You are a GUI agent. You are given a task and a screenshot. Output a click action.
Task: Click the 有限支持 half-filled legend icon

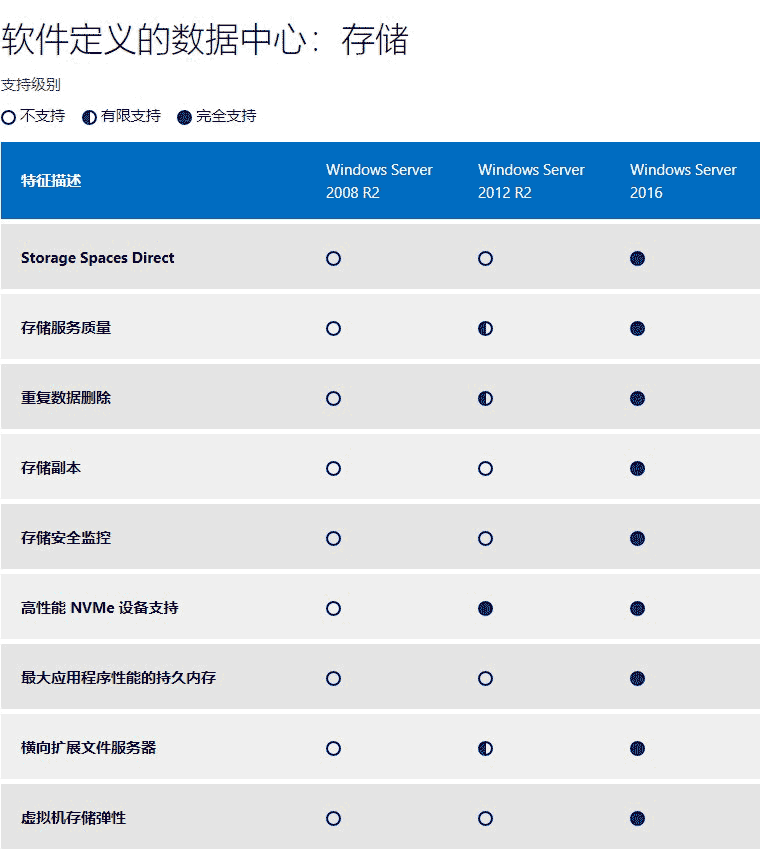tap(90, 117)
